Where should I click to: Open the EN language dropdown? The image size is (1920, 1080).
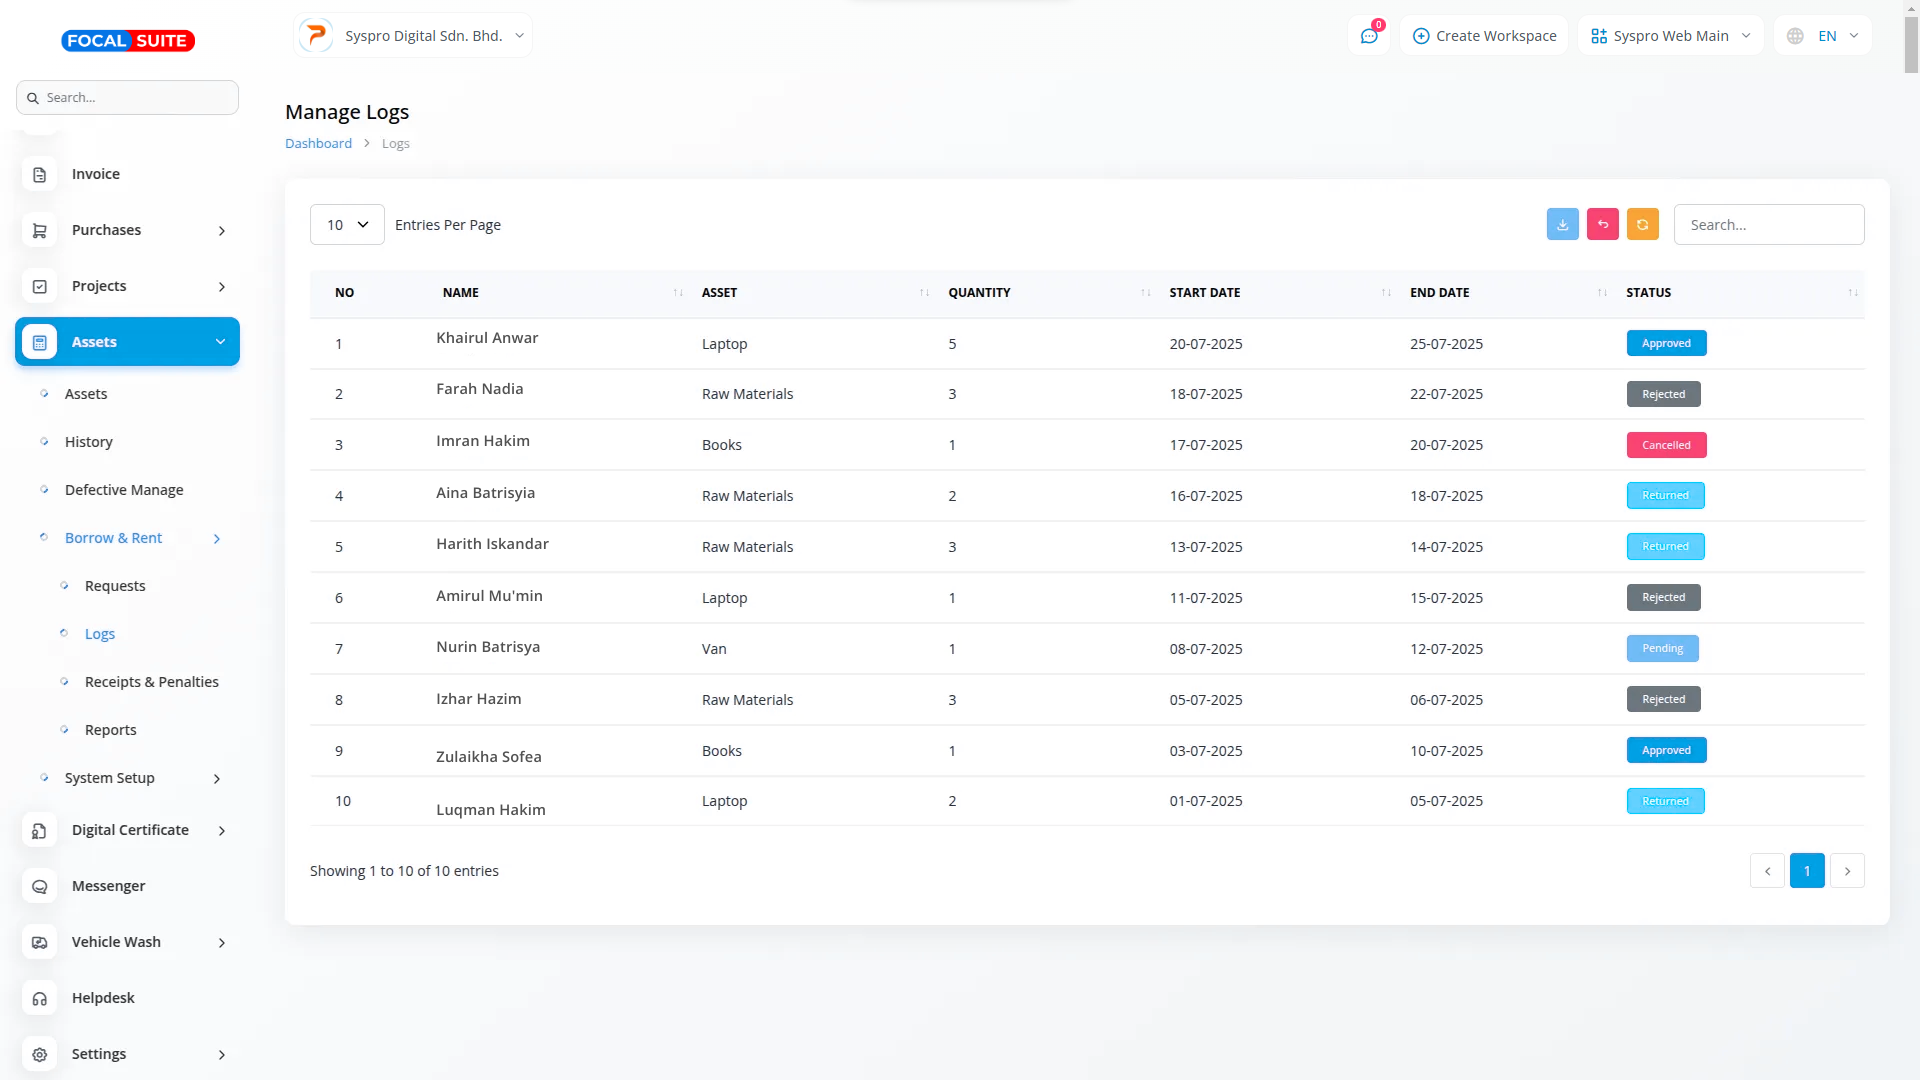pos(1823,36)
